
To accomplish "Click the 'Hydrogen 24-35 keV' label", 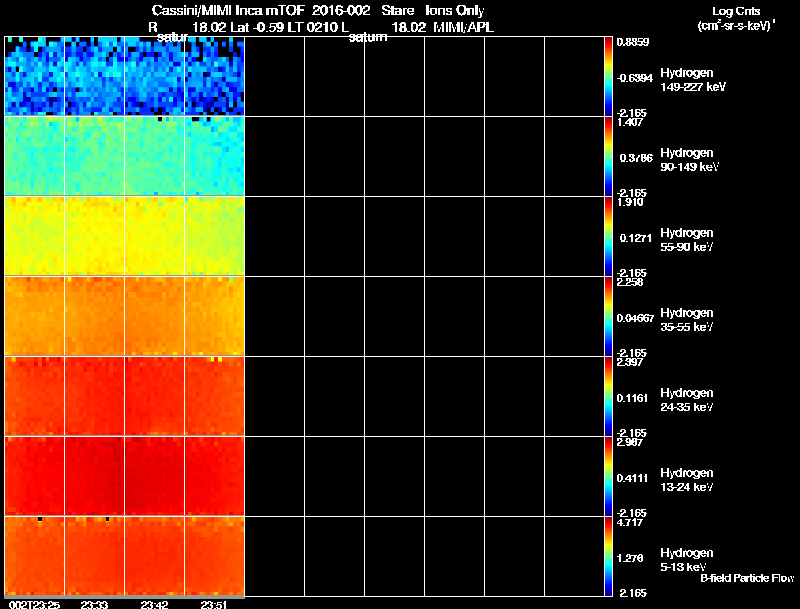I will (687, 400).
